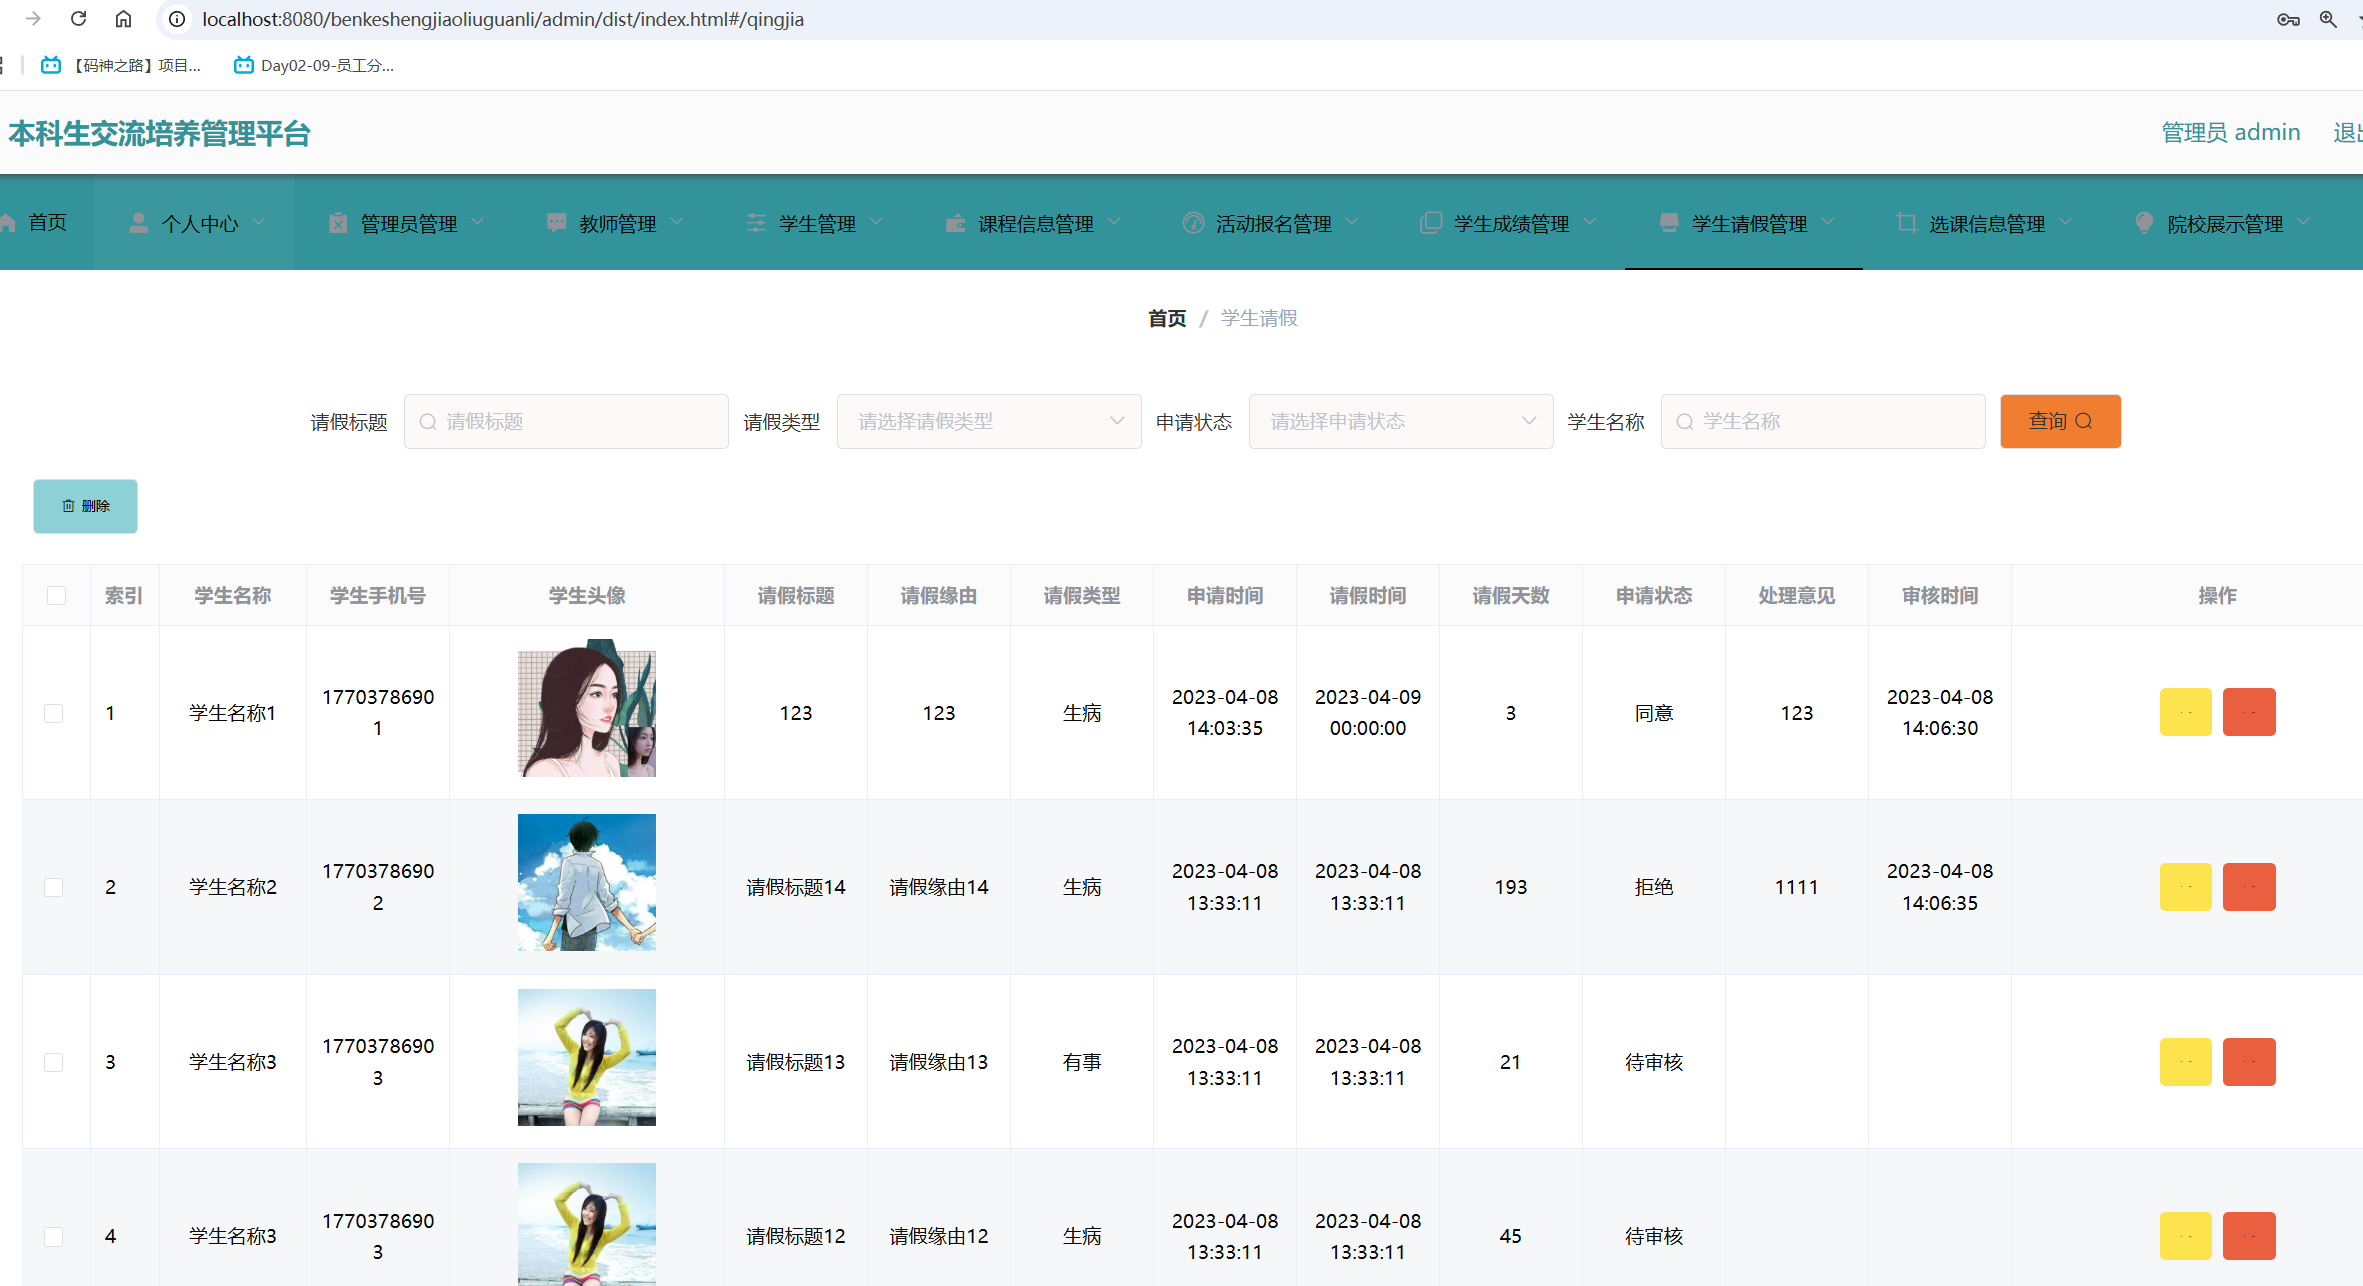
Task: Click the 请假天数 column header
Action: [x=1511, y=596]
